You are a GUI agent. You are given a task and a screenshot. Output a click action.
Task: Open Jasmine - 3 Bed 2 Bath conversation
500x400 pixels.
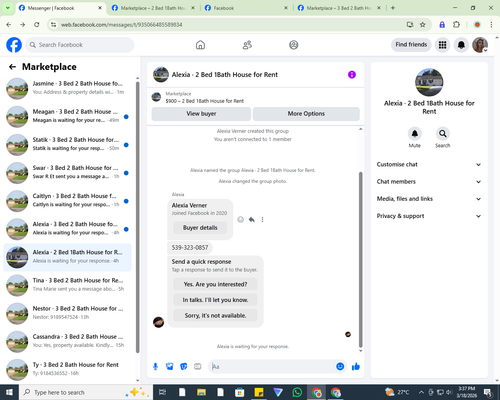(x=67, y=88)
